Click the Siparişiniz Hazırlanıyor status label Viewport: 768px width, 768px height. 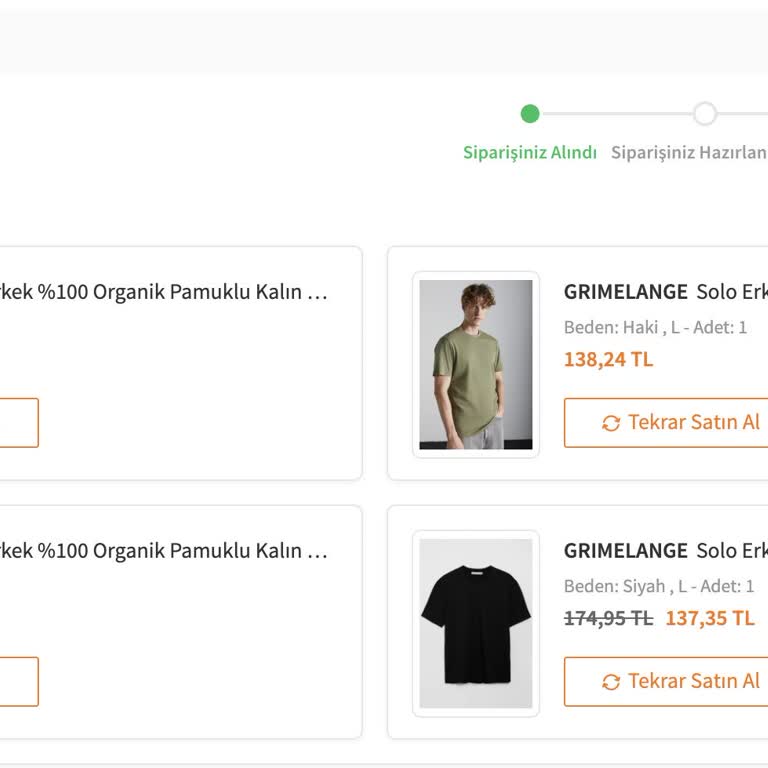tap(689, 152)
